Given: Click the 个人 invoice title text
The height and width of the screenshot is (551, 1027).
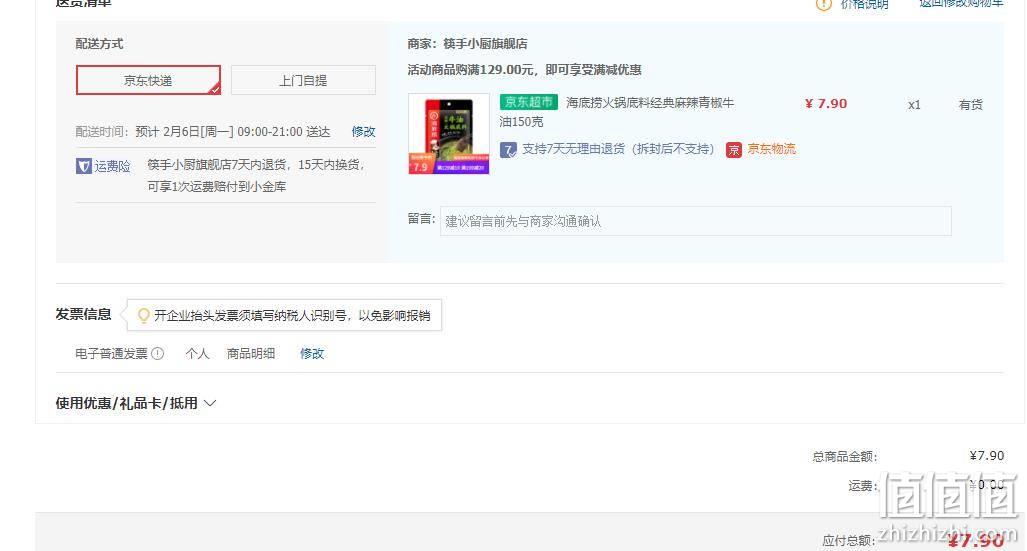Looking at the screenshot, I should click(197, 354).
